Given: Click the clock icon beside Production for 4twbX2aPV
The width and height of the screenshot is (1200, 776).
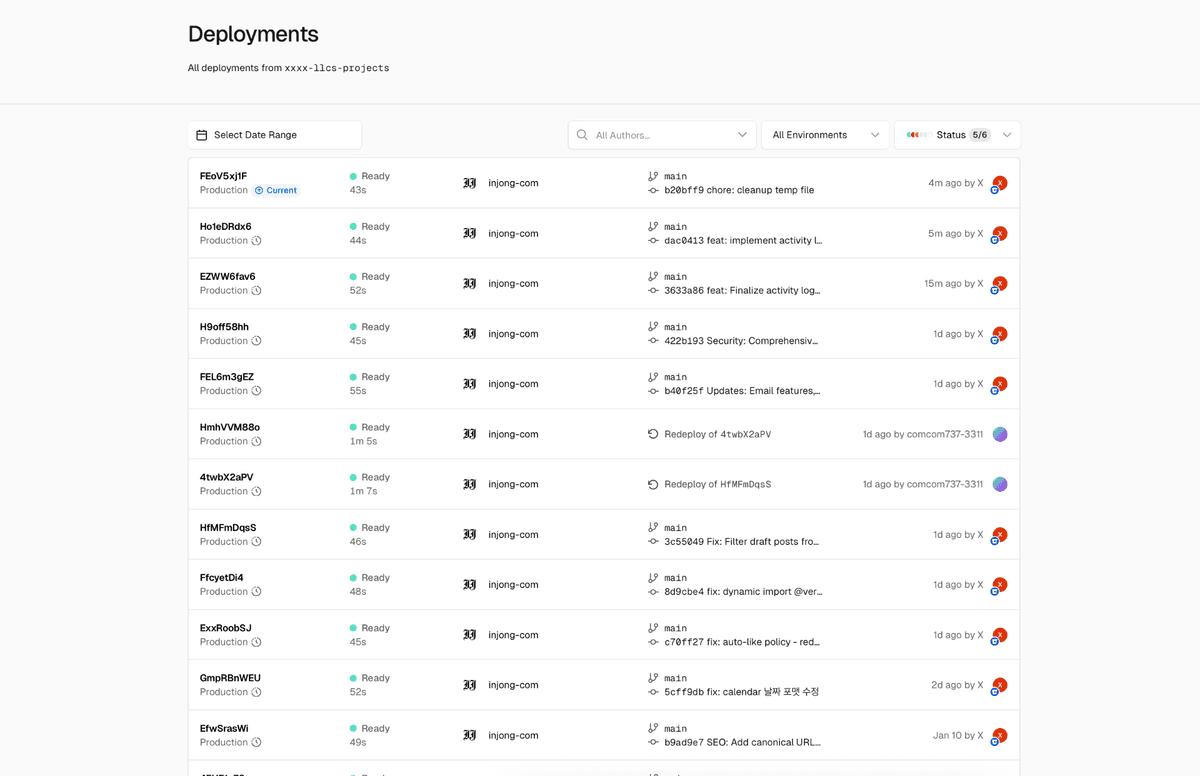Looking at the screenshot, I should [256, 491].
